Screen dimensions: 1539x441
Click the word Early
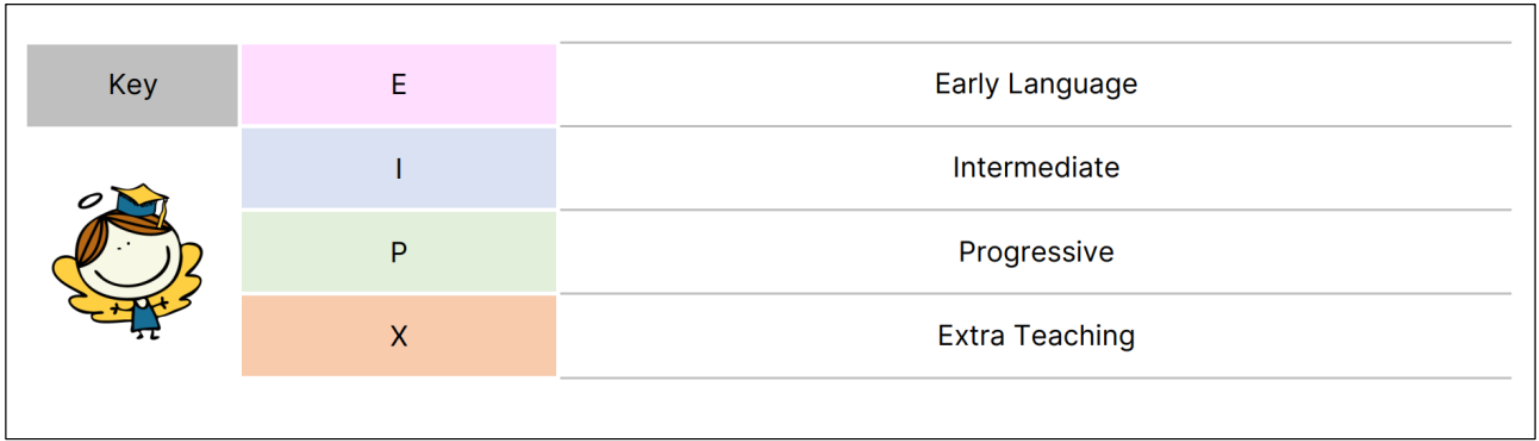pos(968,85)
